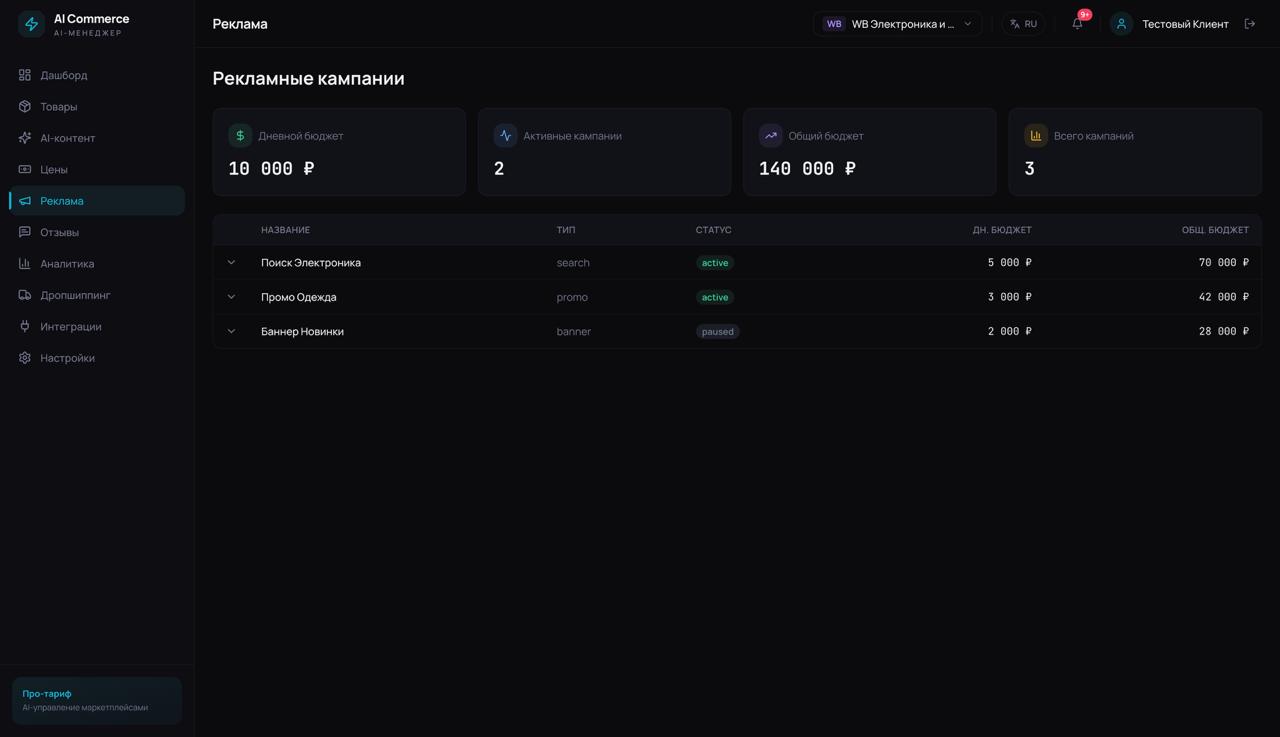
Task: Expand the Поиск Электроника campaign row
Action: pyautogui.click(x=231, y=263)
